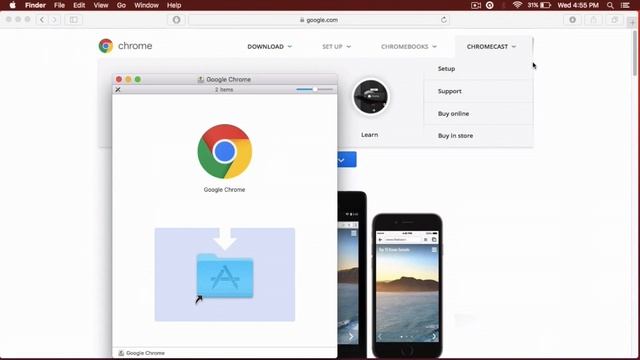Select Buy in store from Chromecast menu
Screen dimensions: 640x360
(x=455, y=136)
